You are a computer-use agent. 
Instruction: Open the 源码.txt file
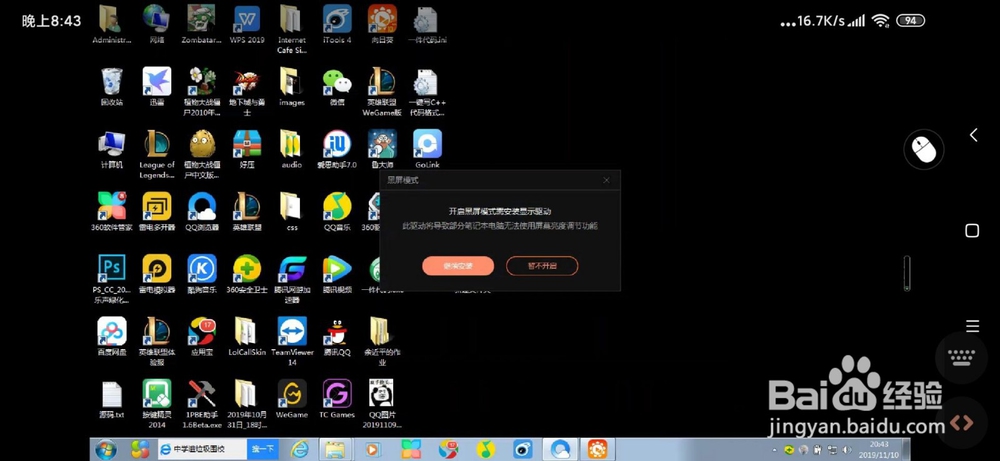tap(112, 399)
